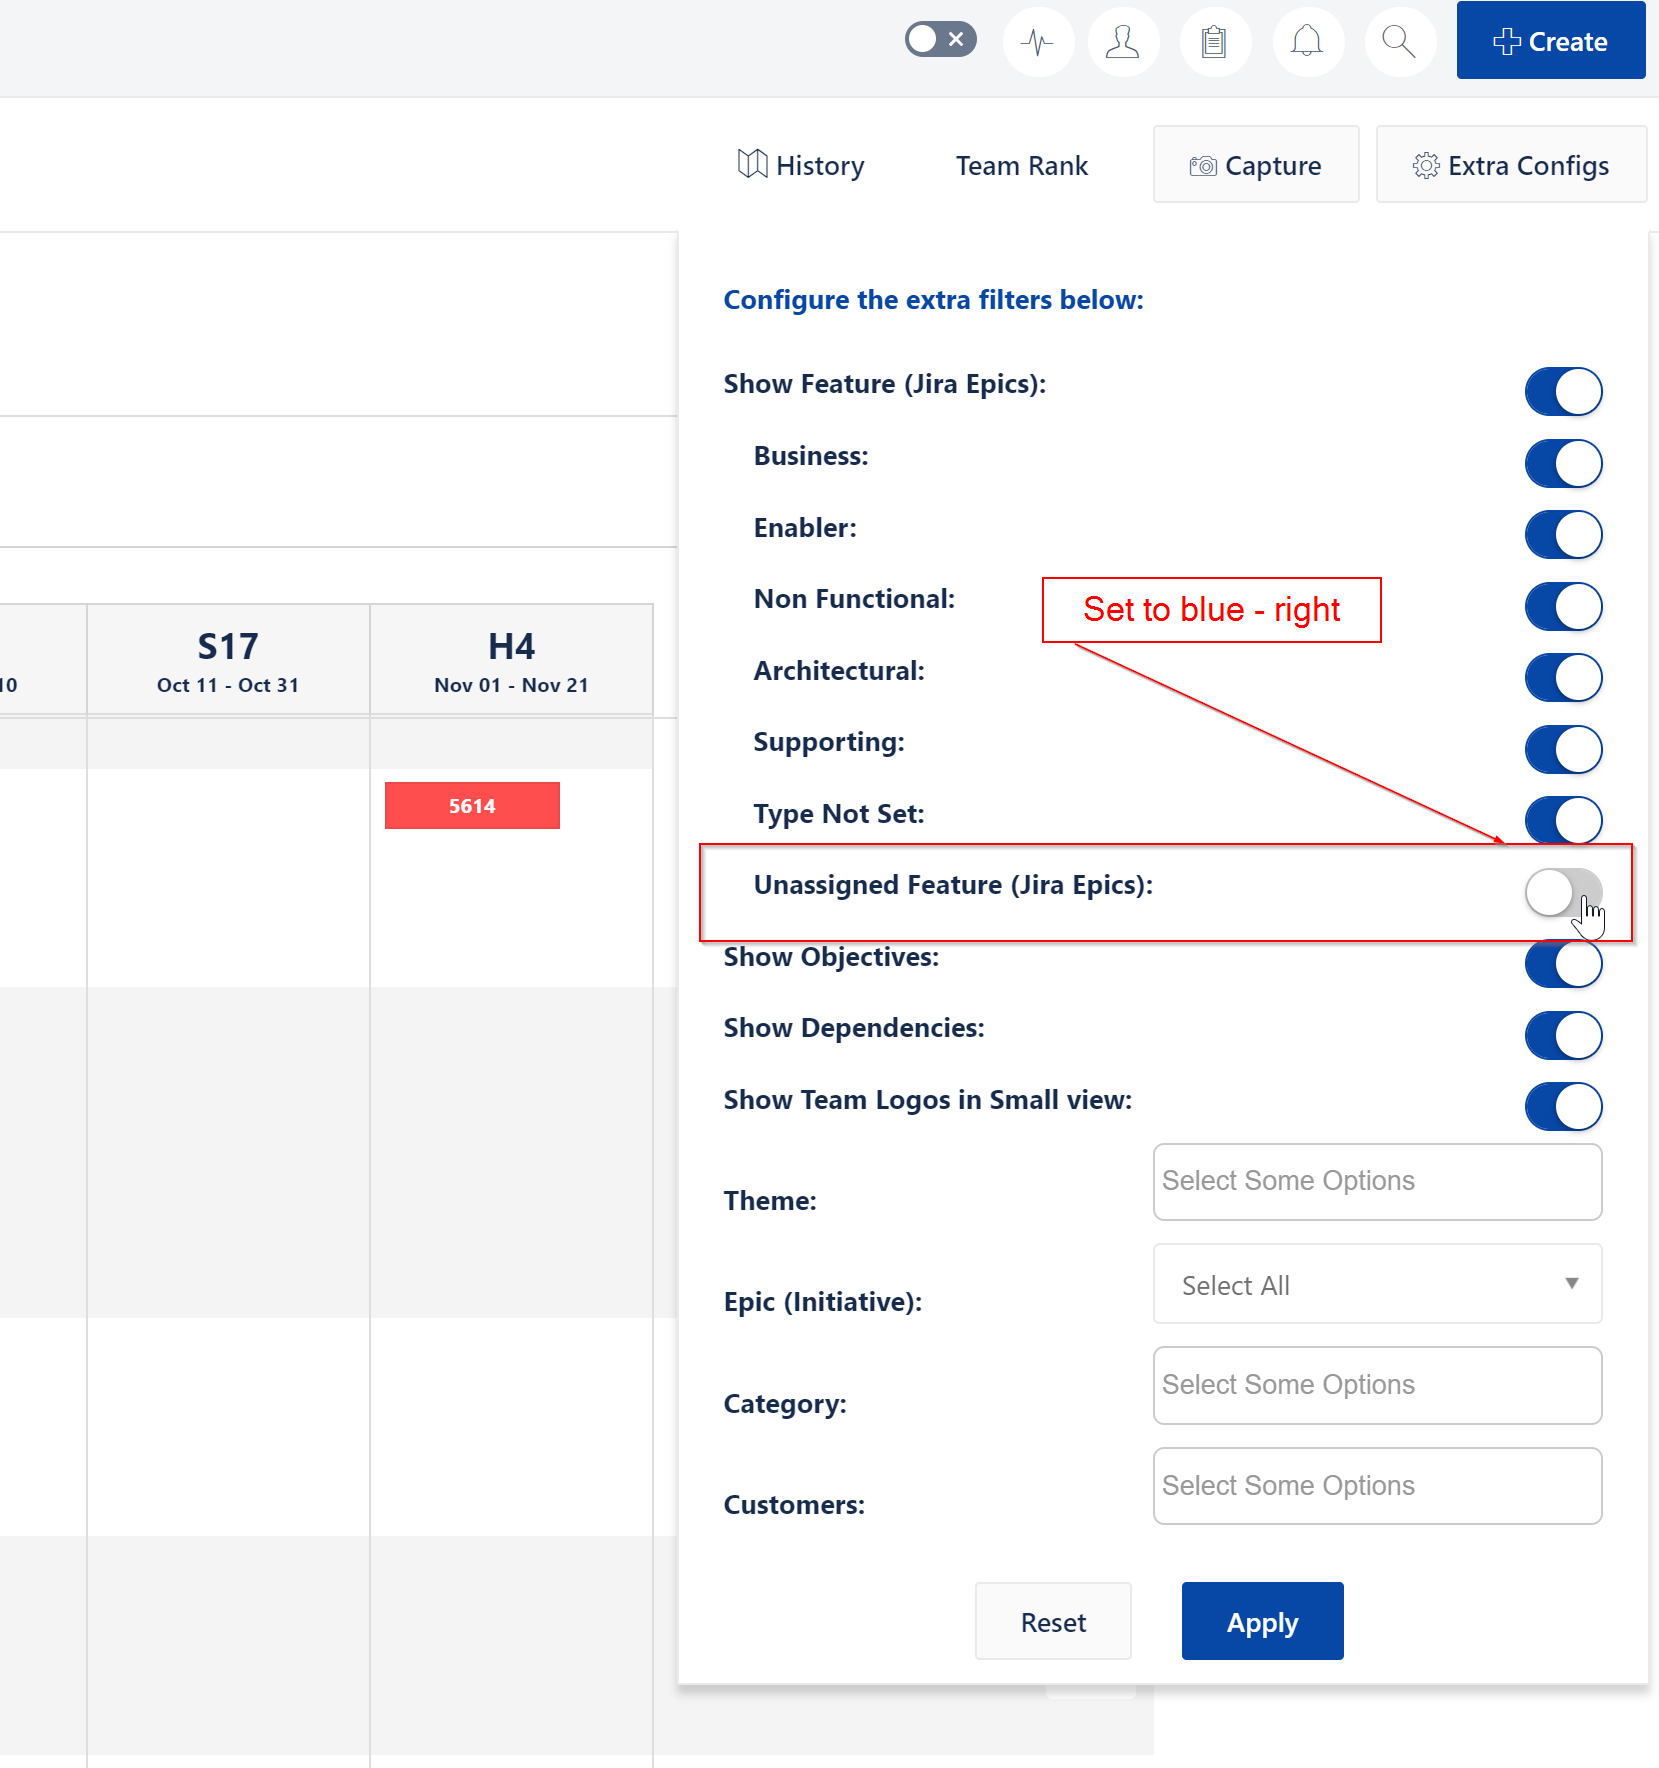Viewport: 1659px width, 1768px height.
Task: Click the Apply button
Action: coord(1262,1621)
